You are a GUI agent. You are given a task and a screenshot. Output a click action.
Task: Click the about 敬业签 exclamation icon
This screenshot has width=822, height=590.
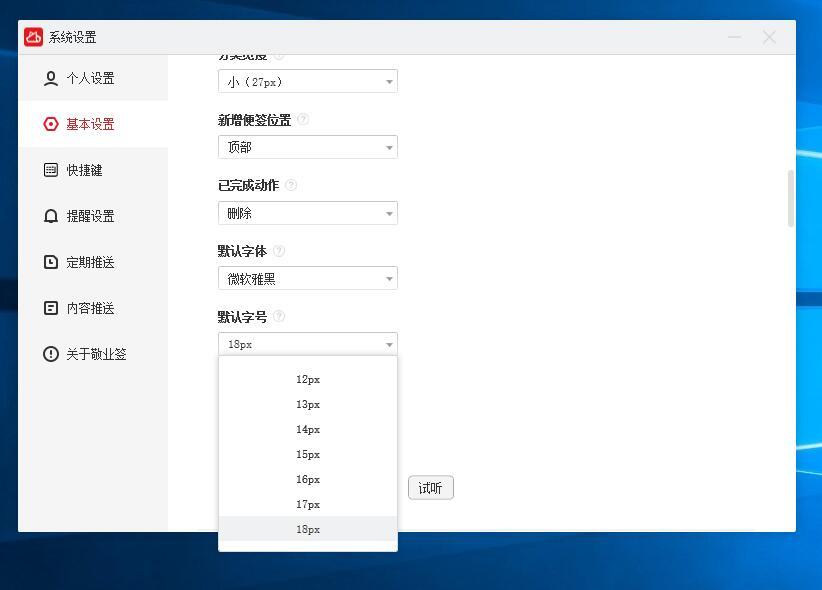[x=51, y=354]
